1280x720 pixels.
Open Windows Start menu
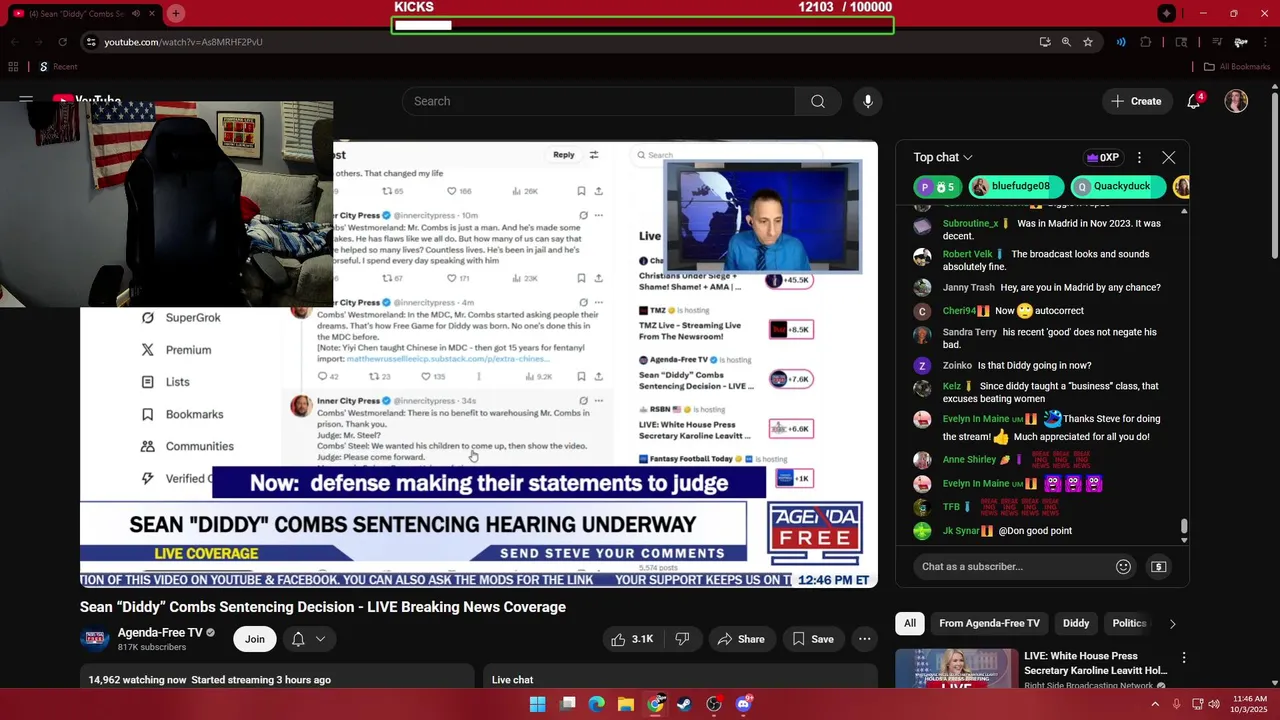pos(537,704)
